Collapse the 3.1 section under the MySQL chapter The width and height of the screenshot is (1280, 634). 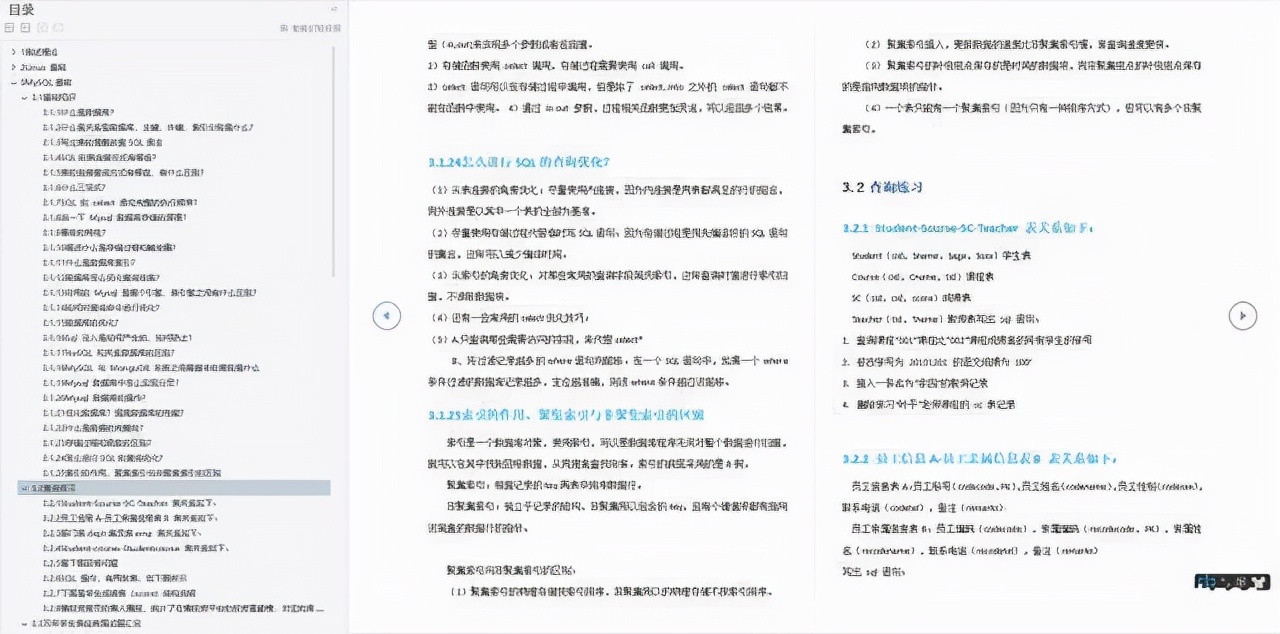[24, 97]
